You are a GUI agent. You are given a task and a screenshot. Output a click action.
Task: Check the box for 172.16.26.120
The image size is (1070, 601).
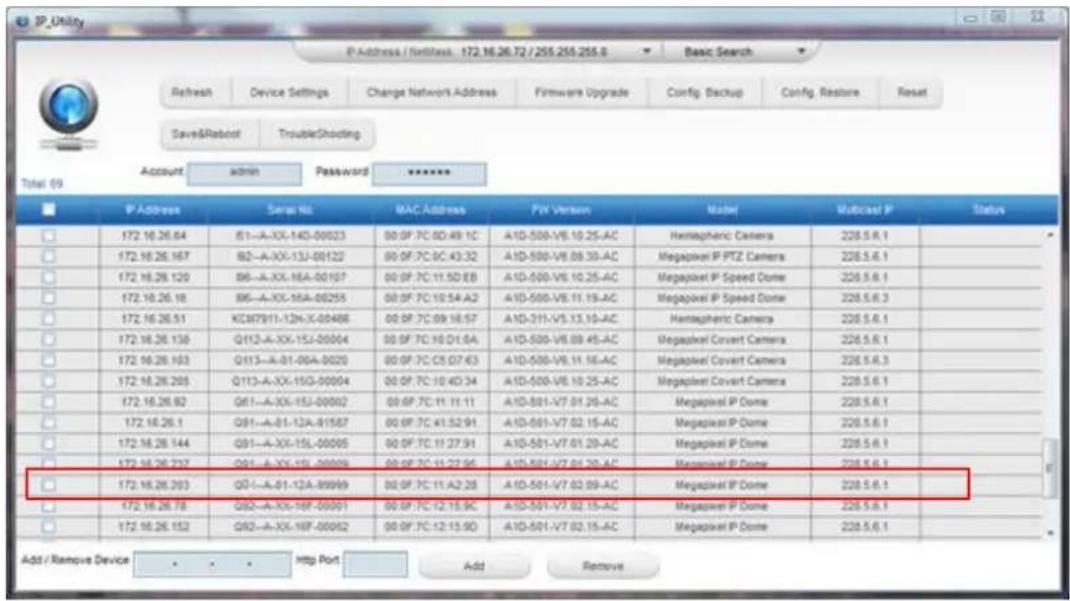(48, 278)
